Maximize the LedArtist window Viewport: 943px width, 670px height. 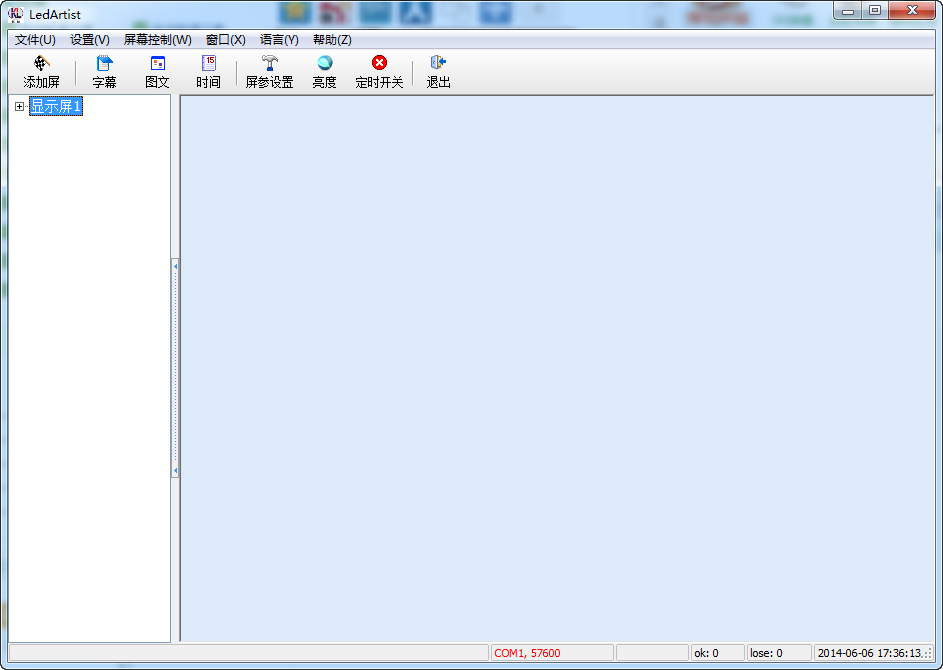coord(875,10)
